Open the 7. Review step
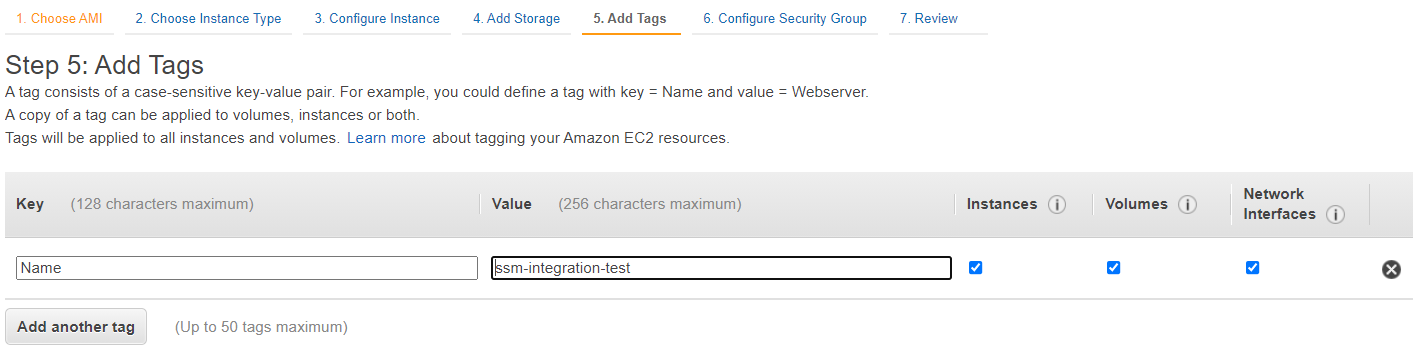The height and width of the screenshot is (362, 1413). point(929,19)
